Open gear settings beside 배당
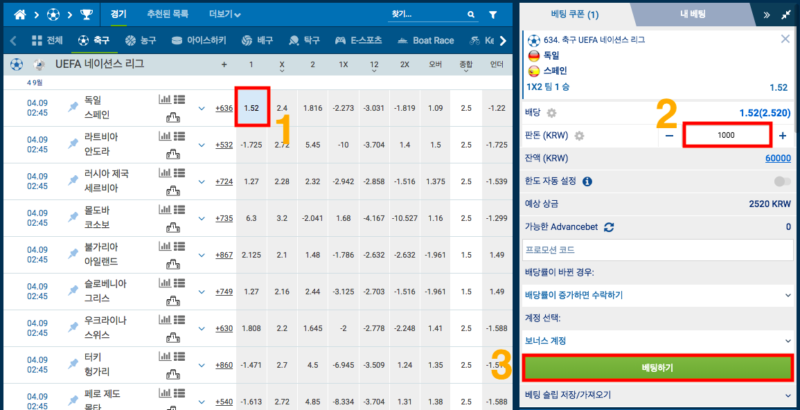Viewport: 800px width, 410px height. (x=550, y=111)
